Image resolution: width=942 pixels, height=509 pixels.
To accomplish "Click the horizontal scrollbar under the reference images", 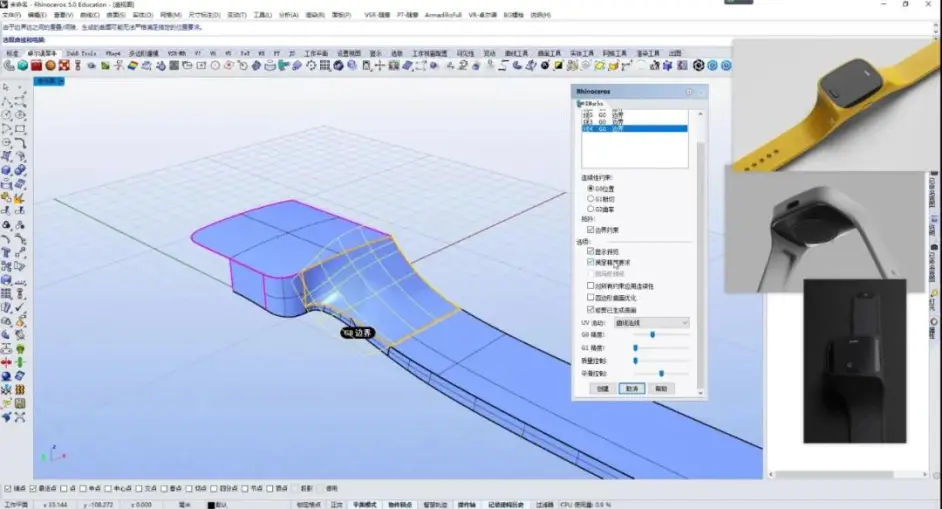I will (x=847, y=474).
